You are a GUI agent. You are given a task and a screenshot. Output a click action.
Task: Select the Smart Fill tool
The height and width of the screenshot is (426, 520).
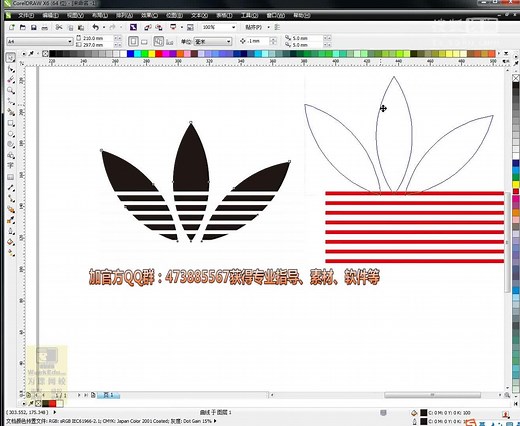coord(11,112)
